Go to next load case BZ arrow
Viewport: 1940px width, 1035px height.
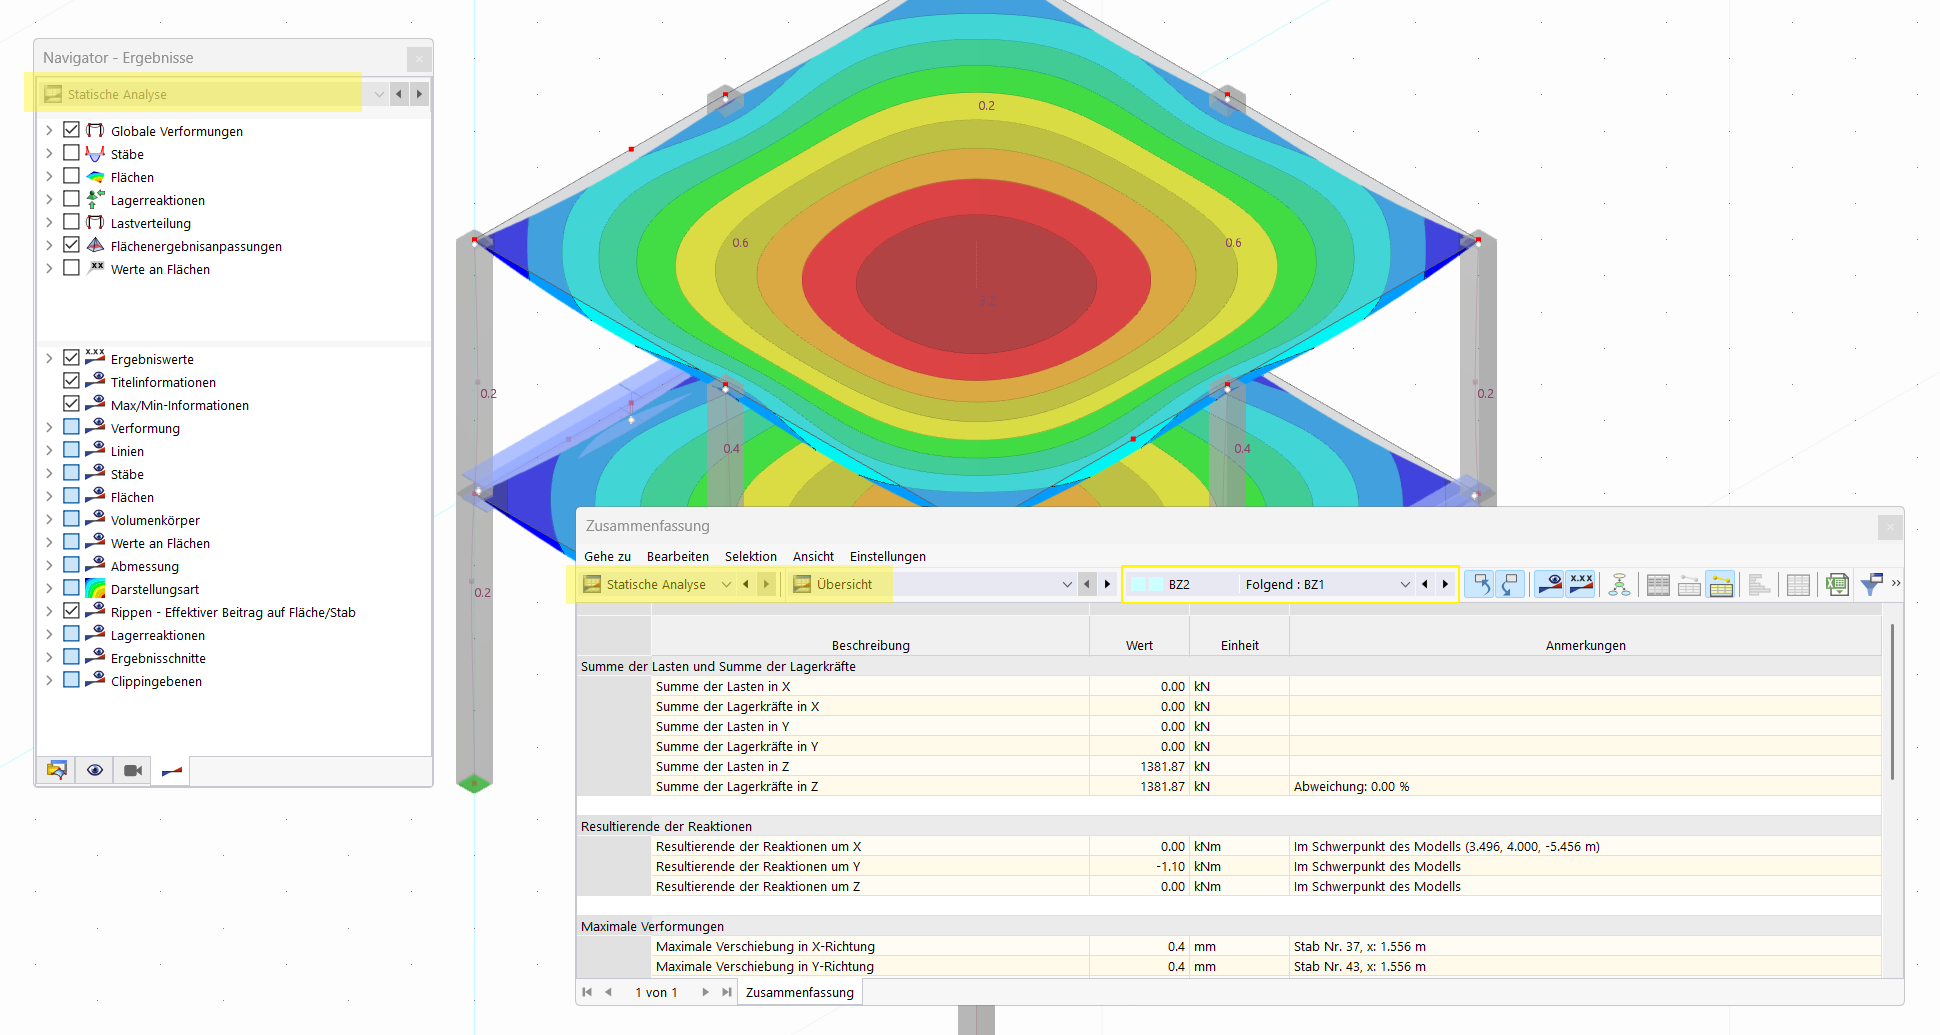pyautogui.click(x=1445, y=584)
